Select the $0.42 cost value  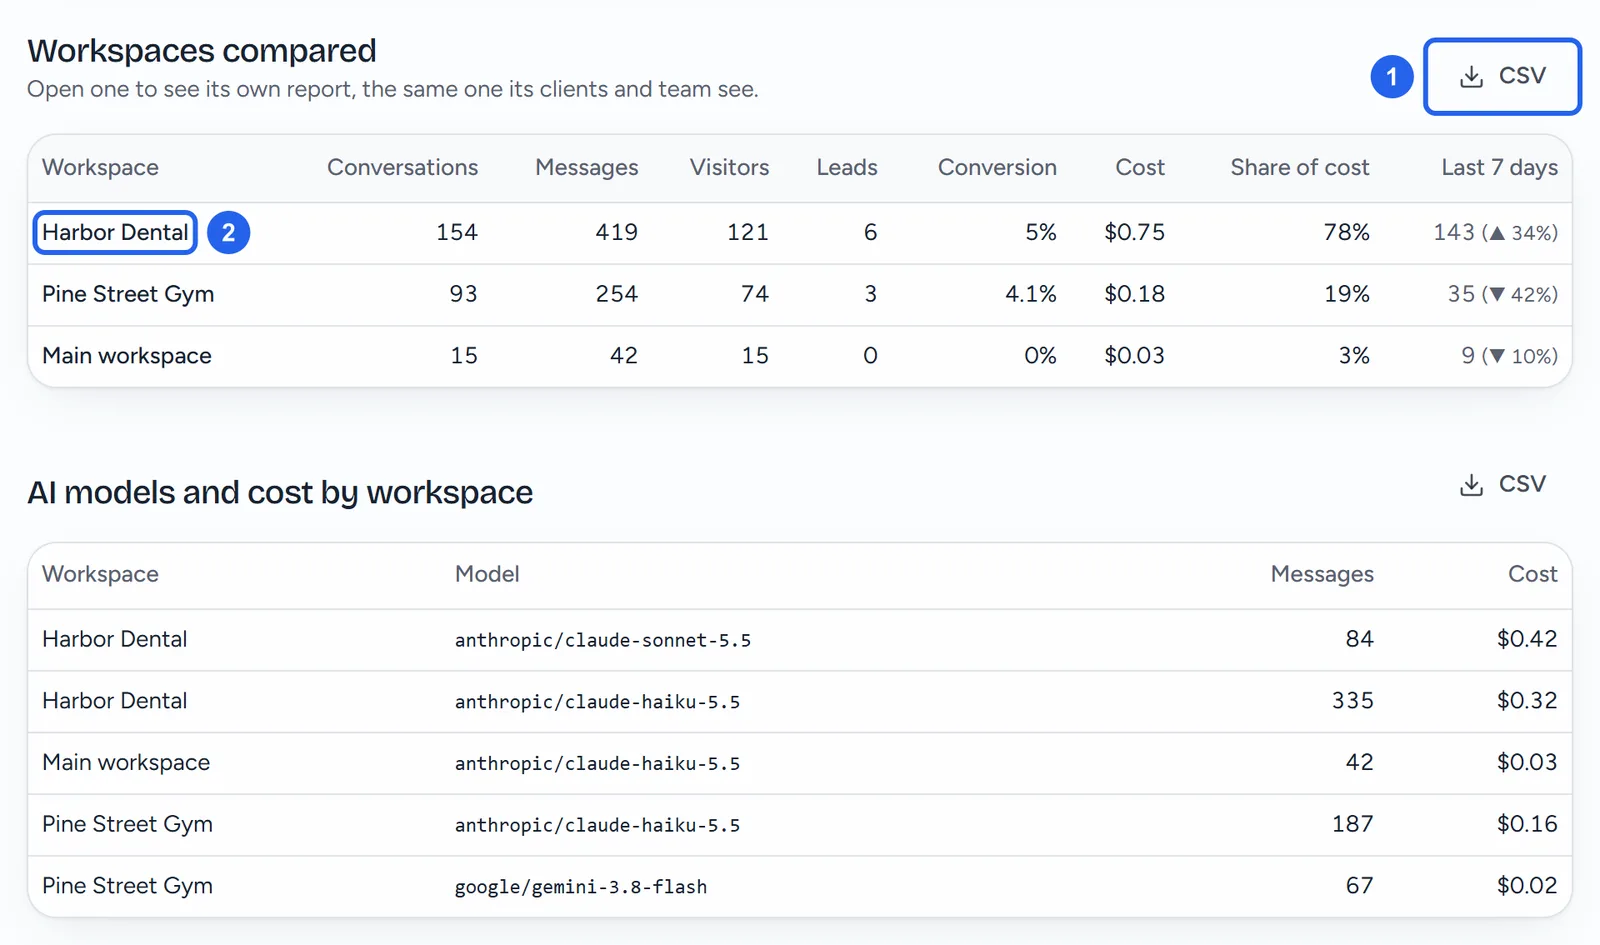(x=1527, y=639)
